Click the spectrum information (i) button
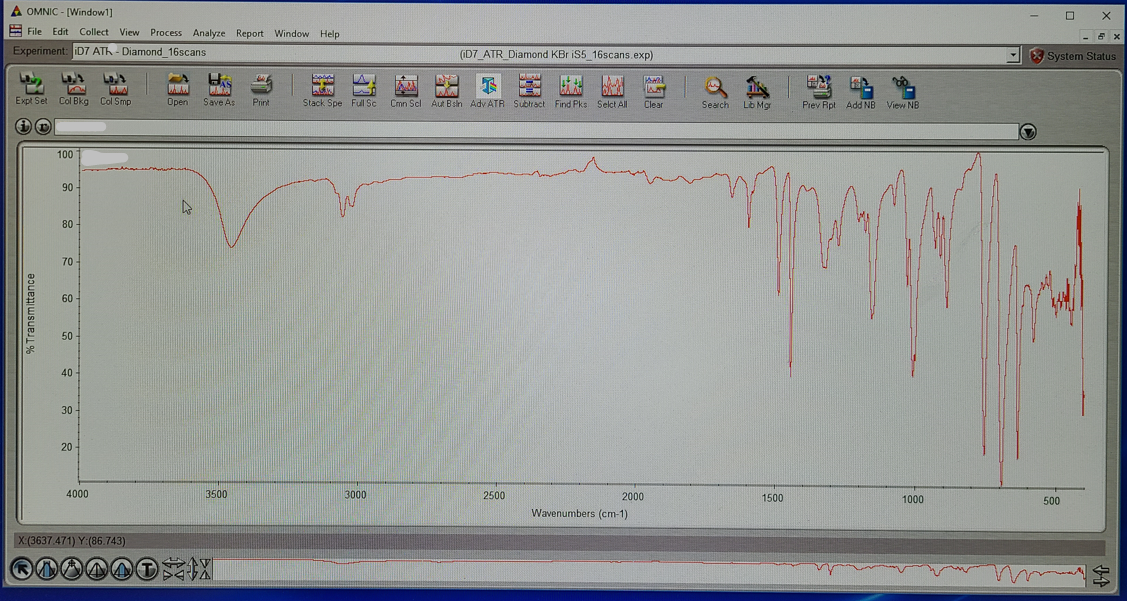Screen dimensions: 1127x601 [24, 127]
